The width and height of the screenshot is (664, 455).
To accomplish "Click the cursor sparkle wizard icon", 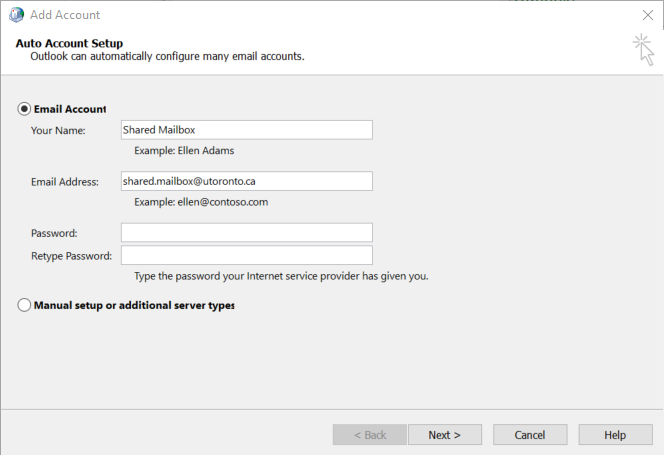I will click(644, 50).
